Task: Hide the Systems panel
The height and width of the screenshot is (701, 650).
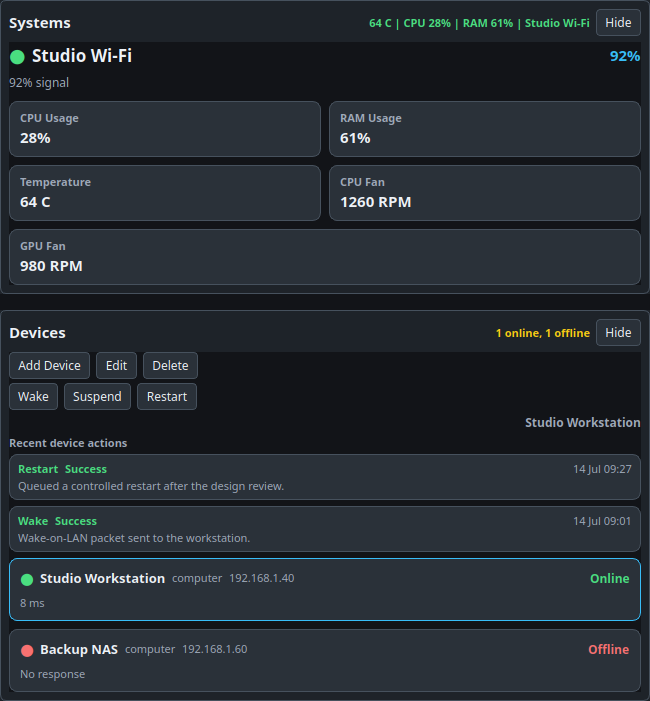Action: pyautogui.click(x=618, y=23)
